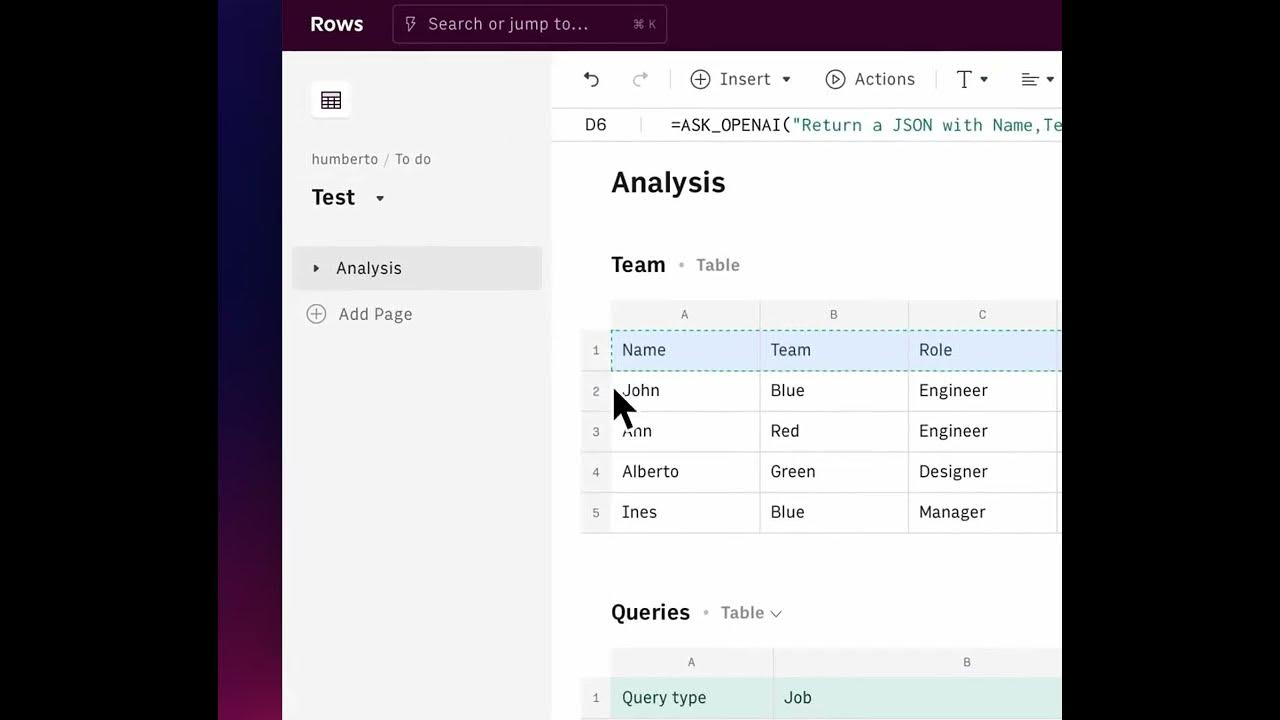Open the text format dropdown
Viewport: 1280px width, 720px height.
tap(972, 80)
